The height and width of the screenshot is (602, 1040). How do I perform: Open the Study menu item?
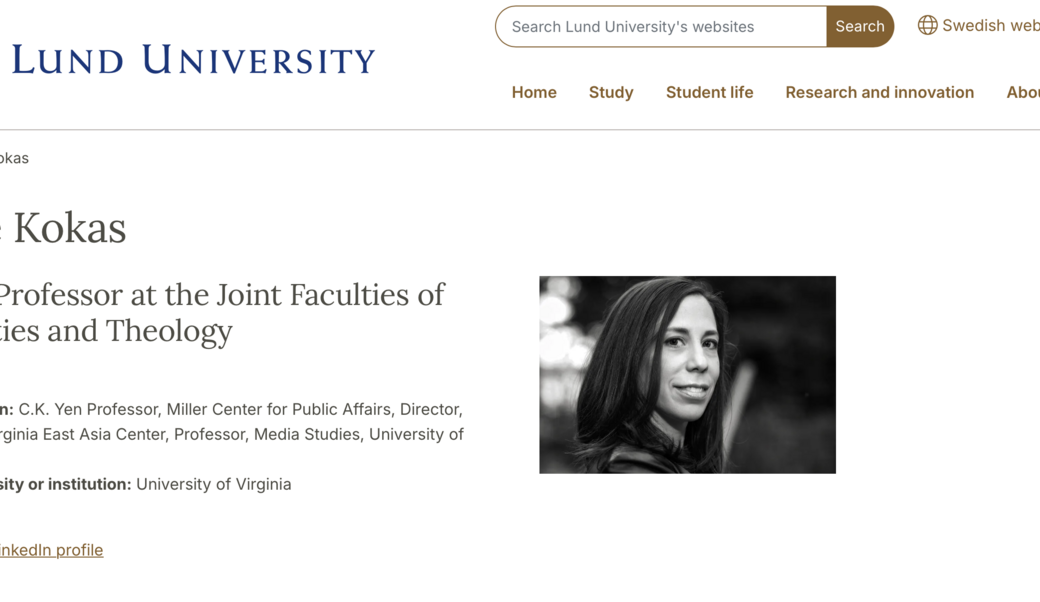(611, 92)
